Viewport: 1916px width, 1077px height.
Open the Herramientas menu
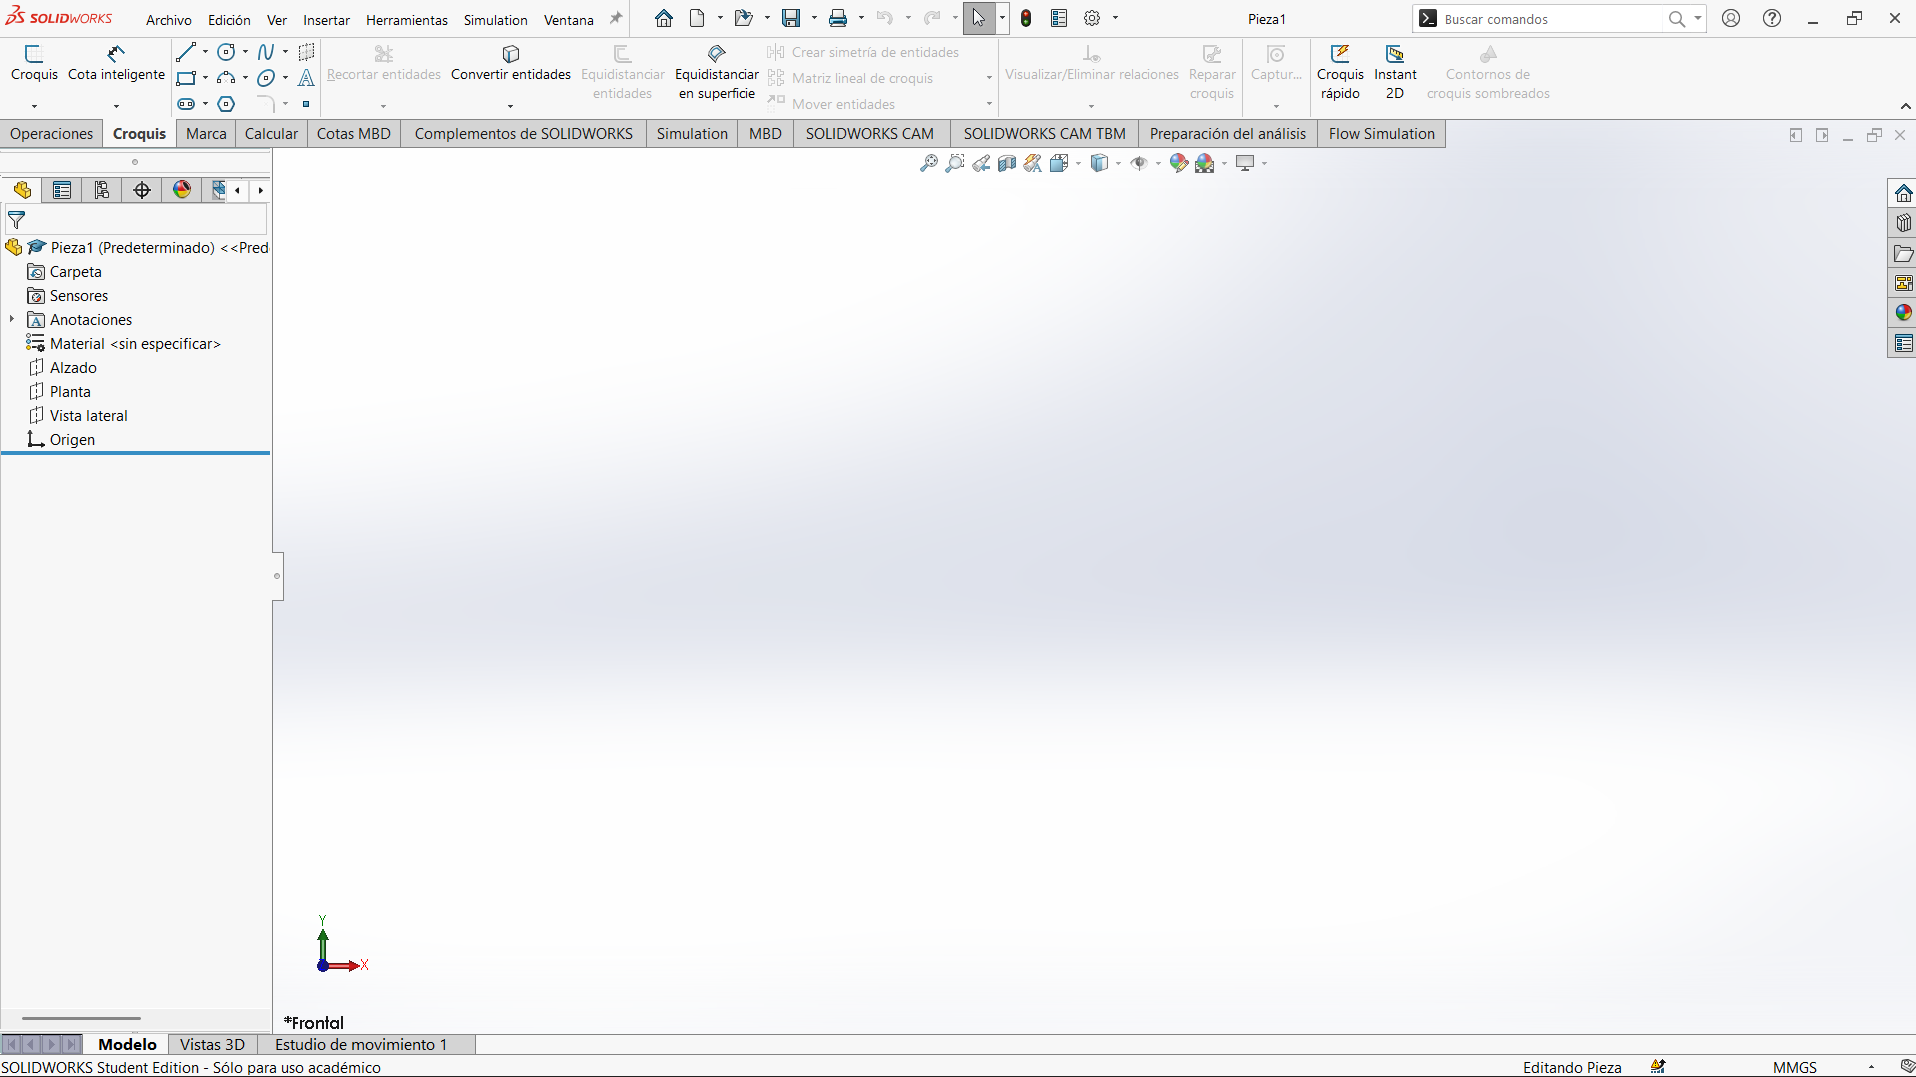[x=407, y=20]
